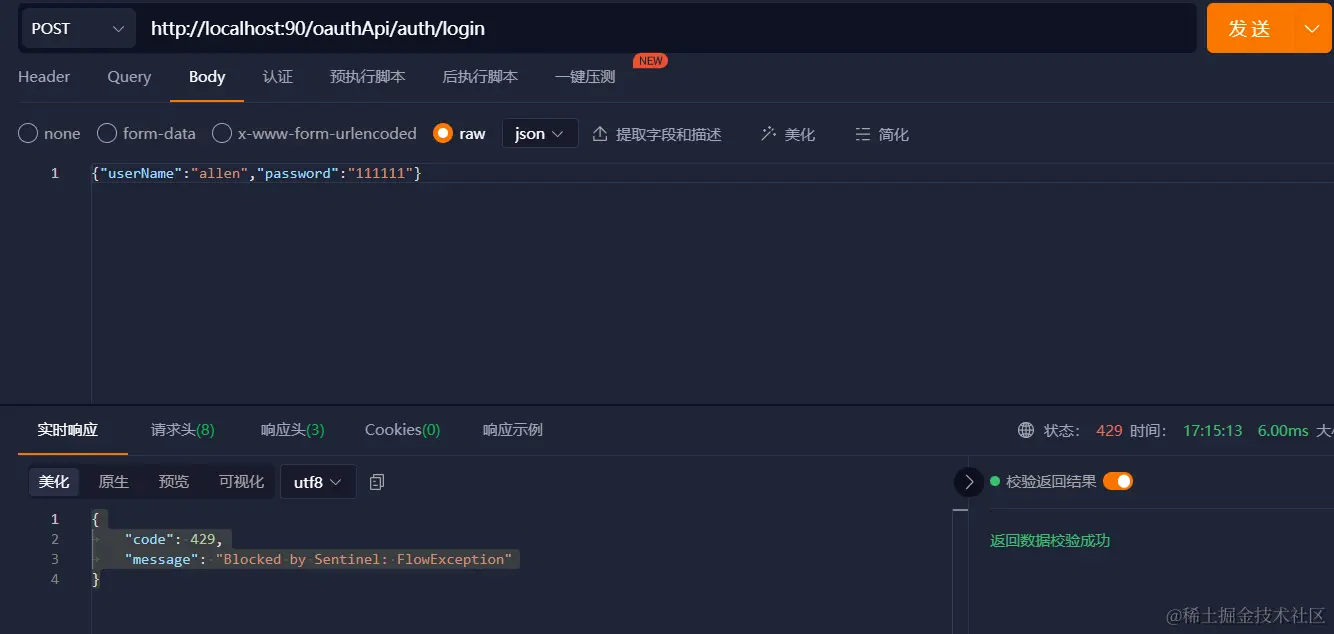
Task: Open the 认证 tab
Action: click(x=278, y=77)
